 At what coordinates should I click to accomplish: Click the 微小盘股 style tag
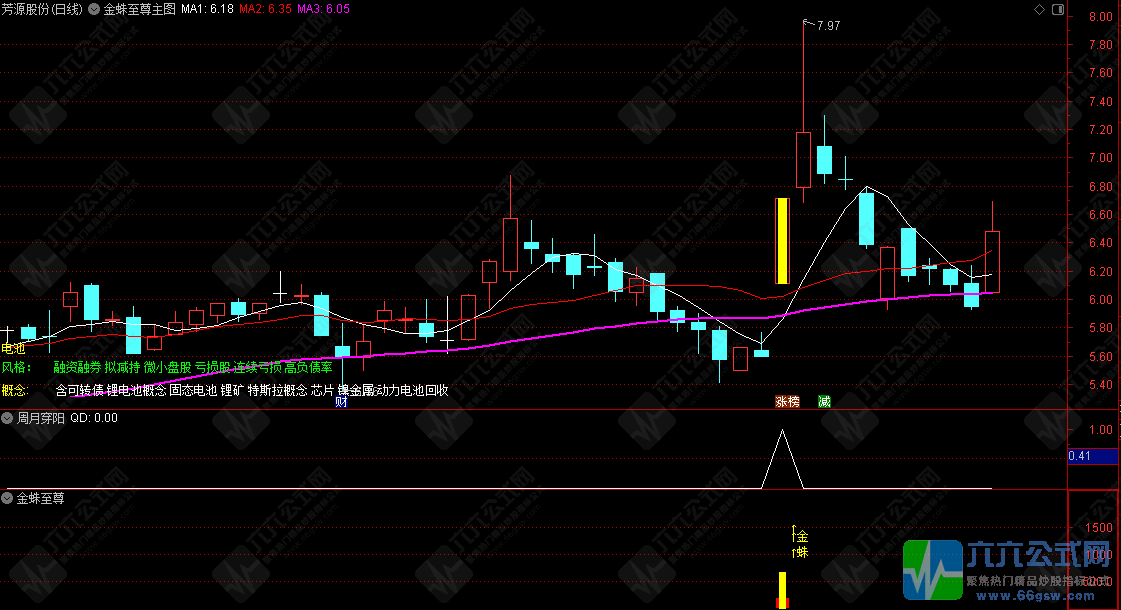click(x=167, y=368)
